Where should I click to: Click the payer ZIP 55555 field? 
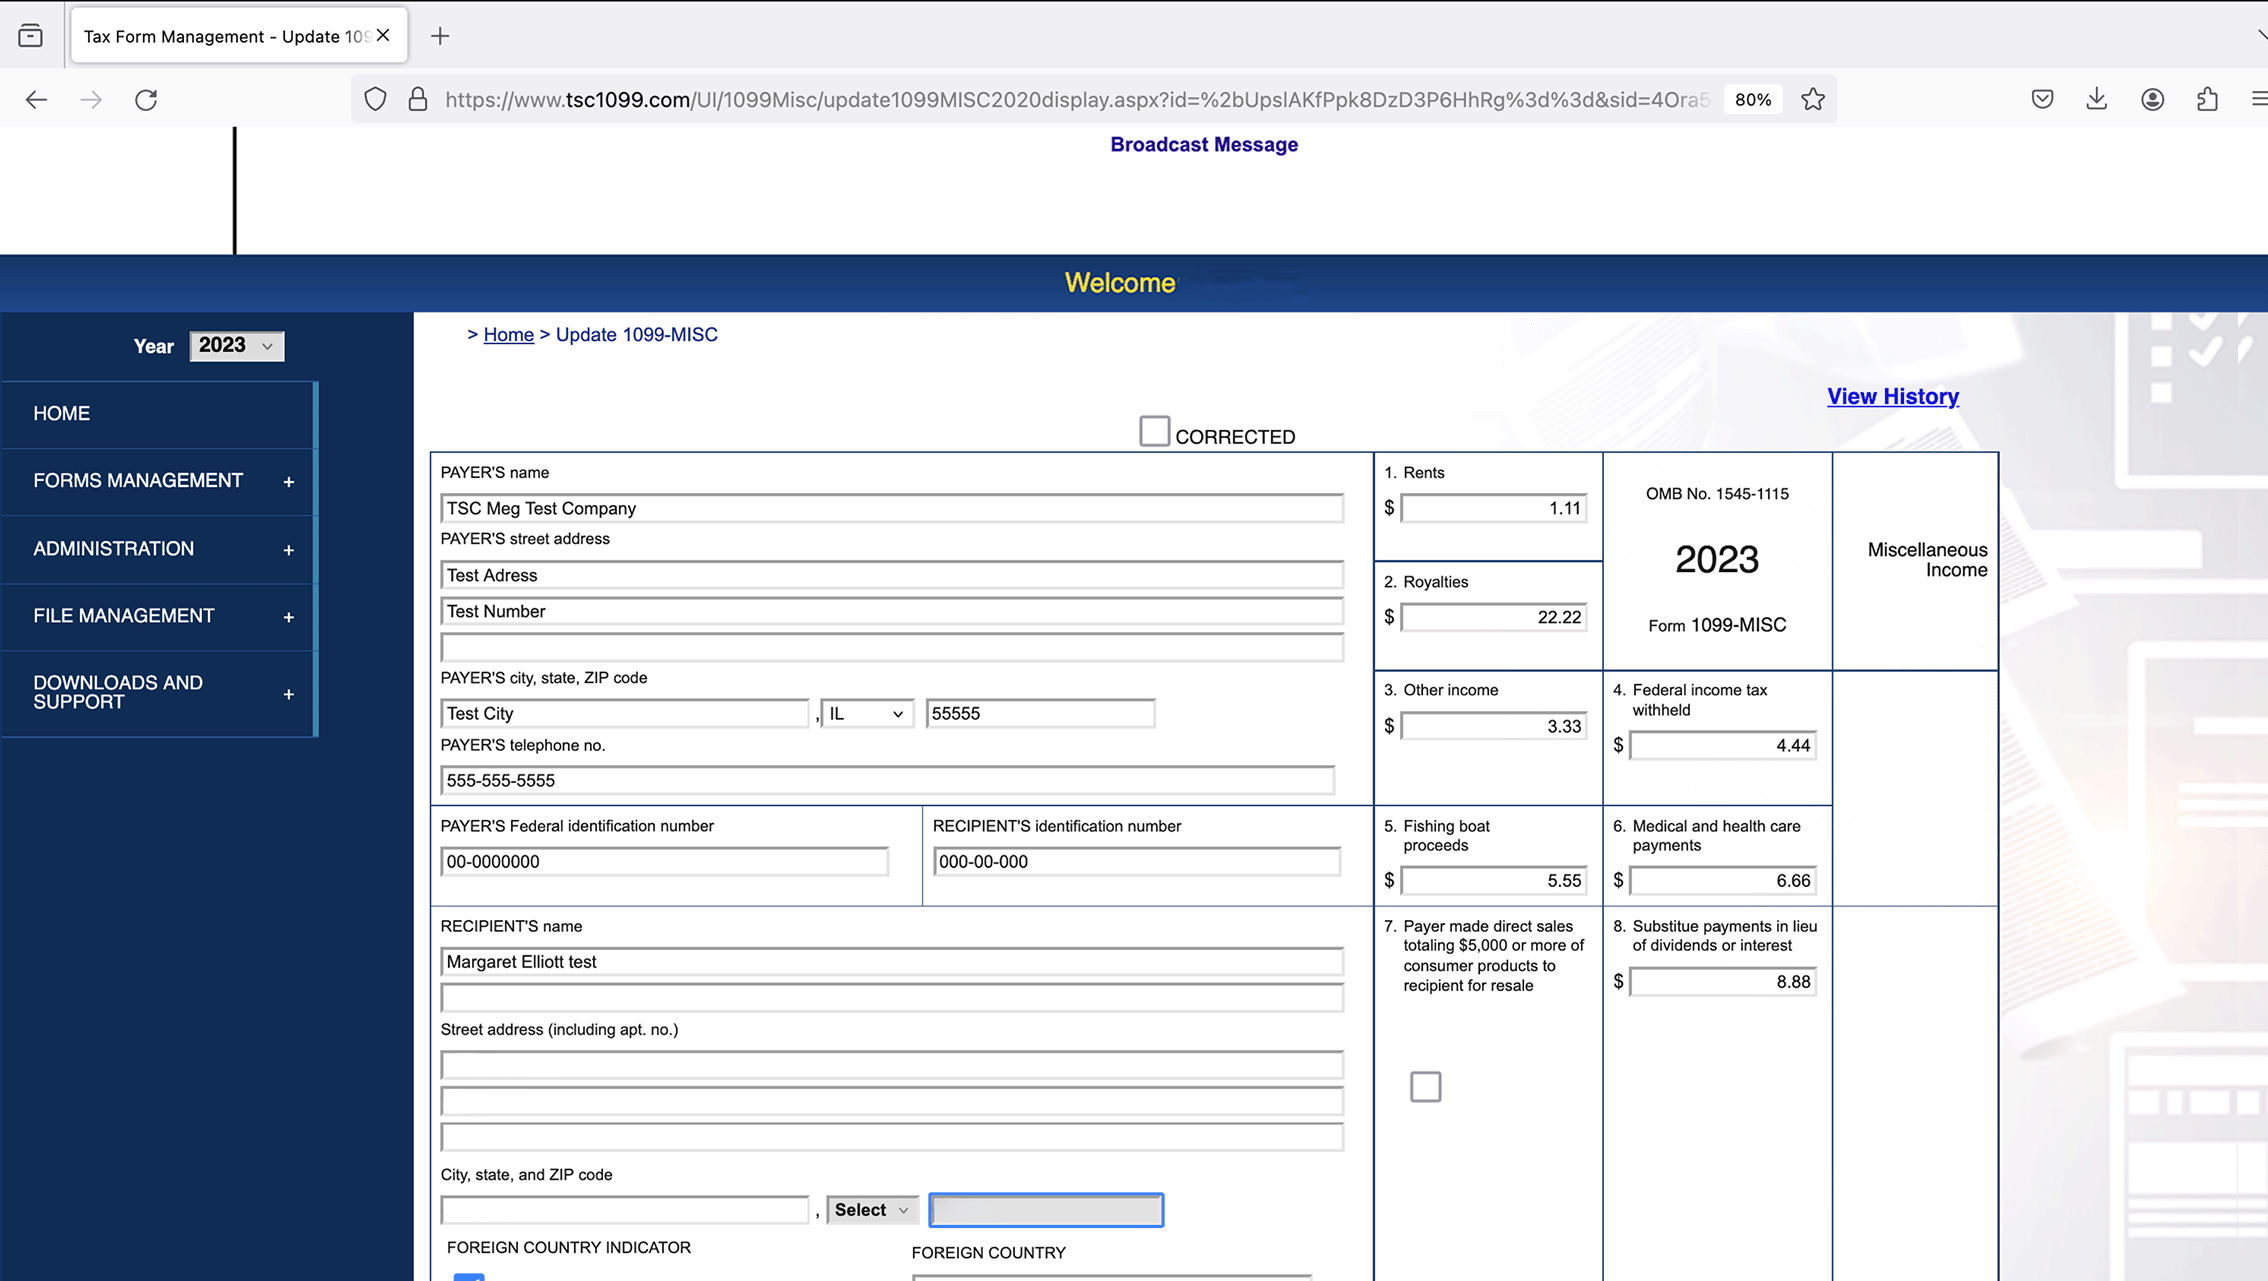pyautogui.click(x=1040, y=713)
